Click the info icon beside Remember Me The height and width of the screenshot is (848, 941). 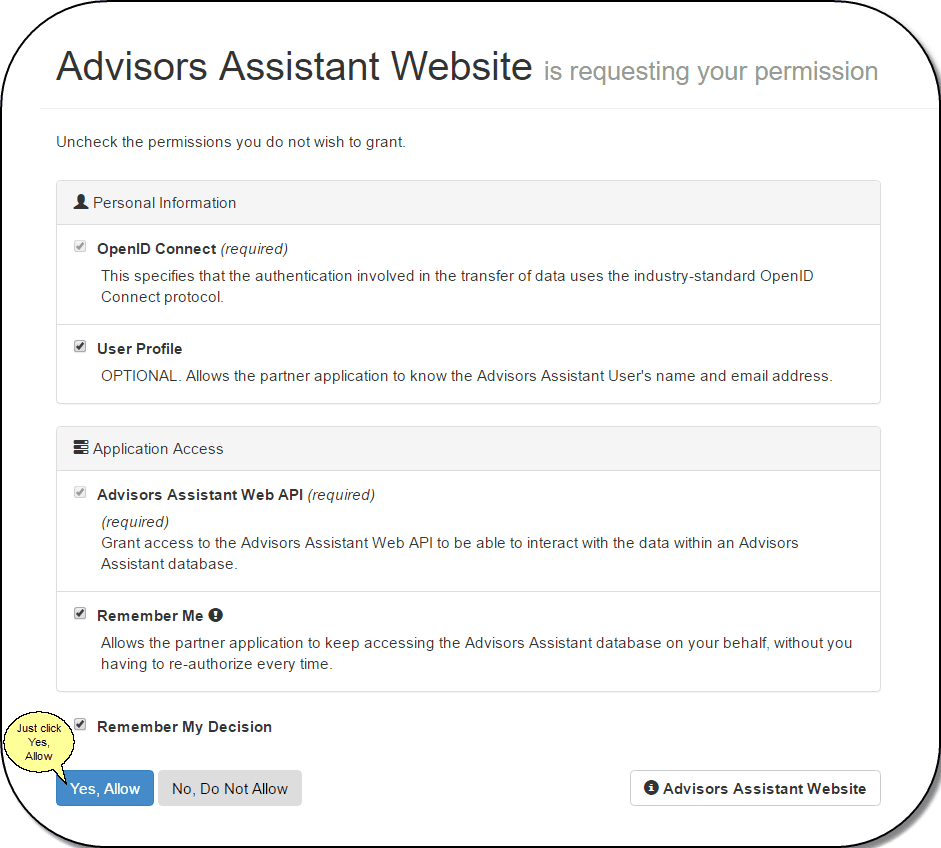click(x=216, y=614)
